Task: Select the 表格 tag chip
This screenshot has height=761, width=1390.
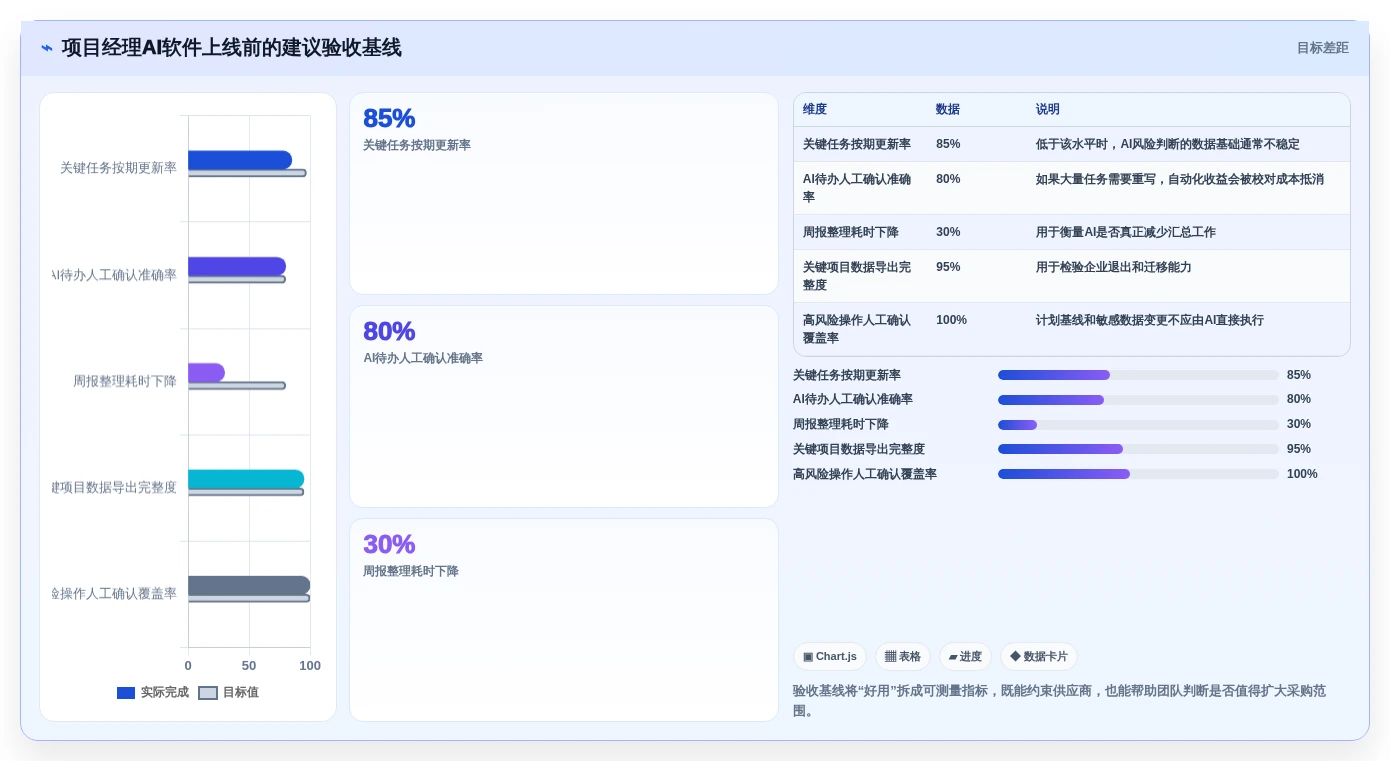Action: [903, 657]
